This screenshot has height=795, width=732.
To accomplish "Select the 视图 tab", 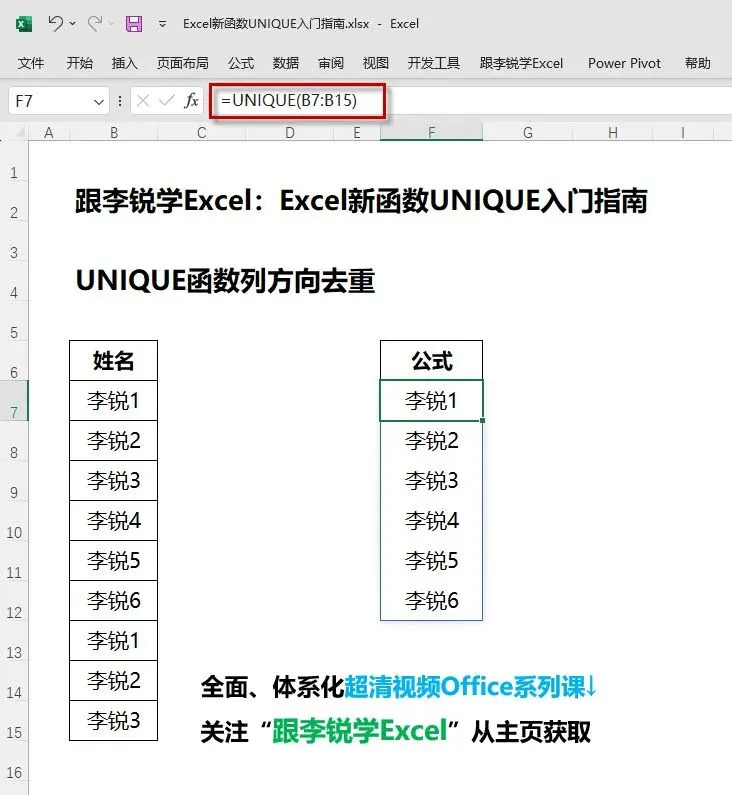I will [376, 63].
